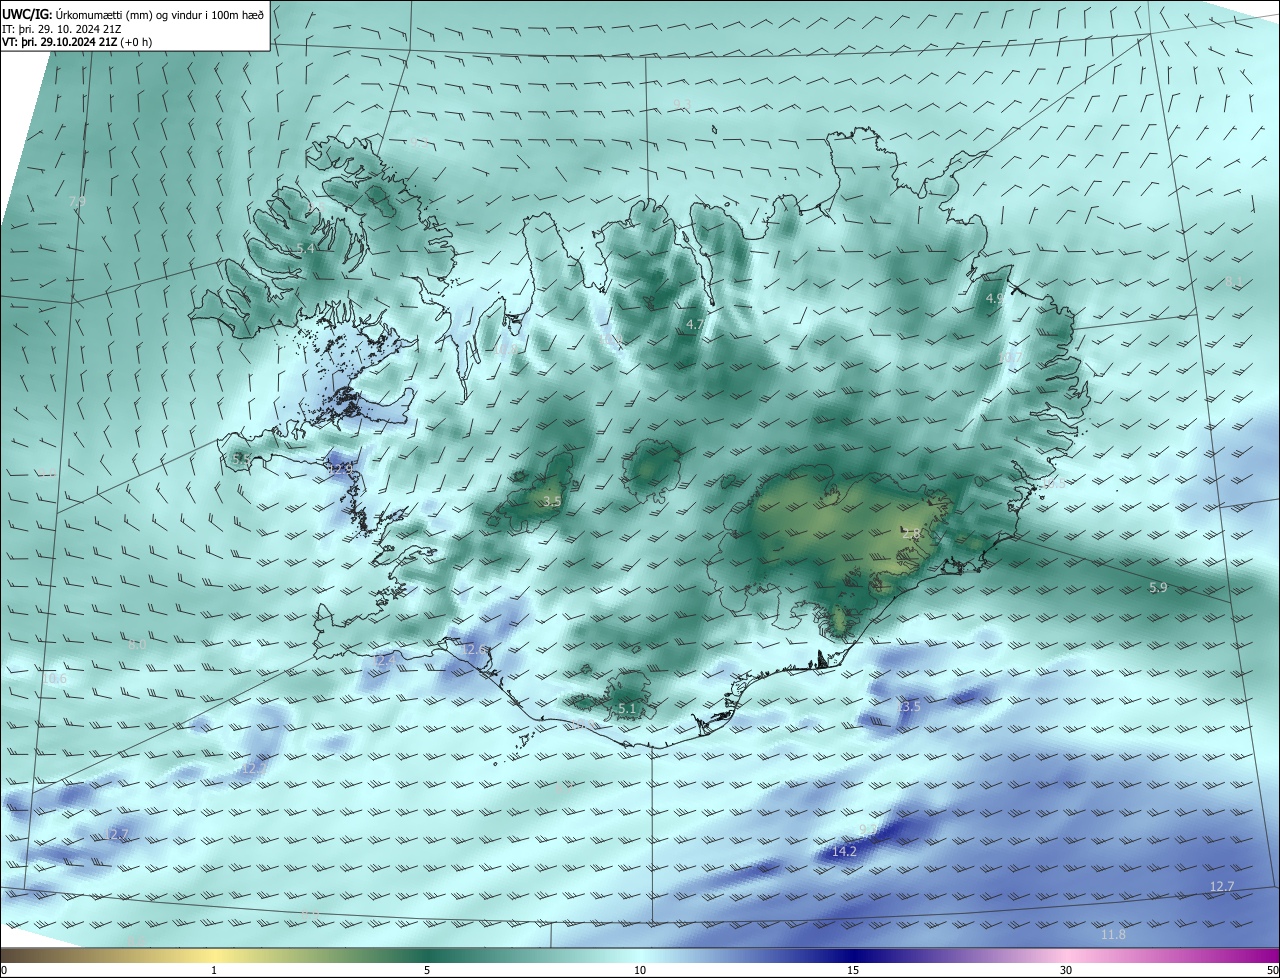The height and width of the screenshot is (978, 1280).
Task: Click the 12.6 value on the southwest coast
Action: point(475,650)
